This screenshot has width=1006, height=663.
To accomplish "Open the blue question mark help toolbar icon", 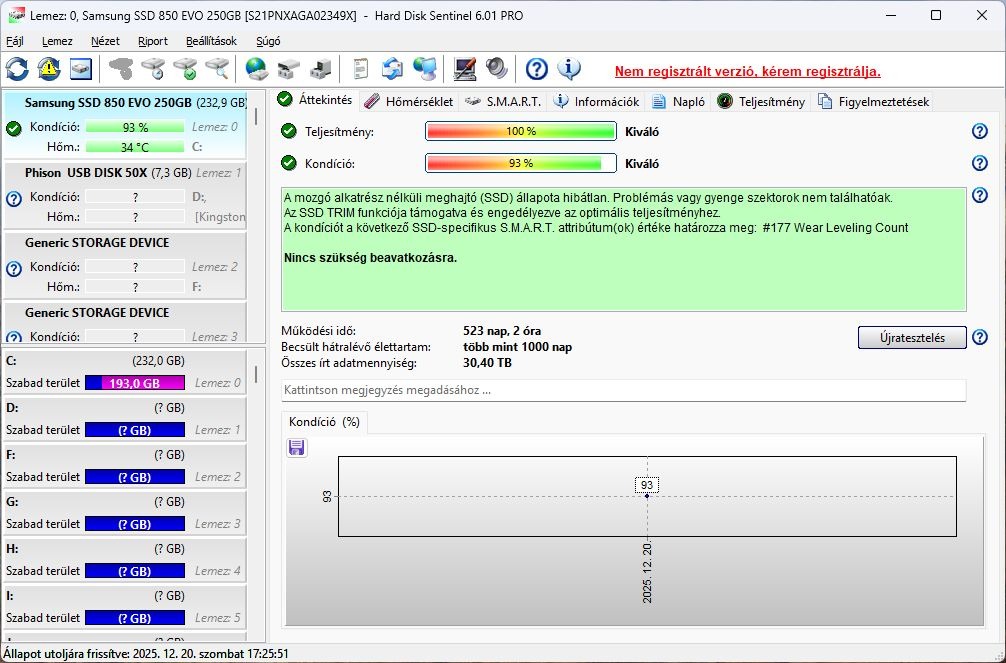I will [x=536, y=69].
